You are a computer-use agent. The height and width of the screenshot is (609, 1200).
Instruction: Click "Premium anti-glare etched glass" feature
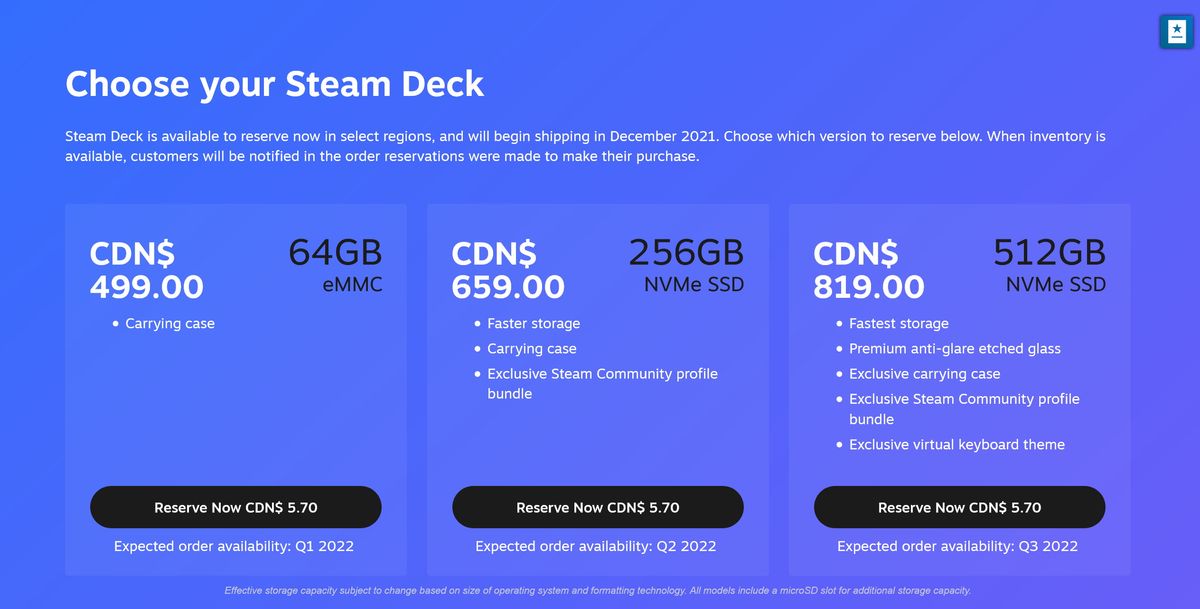coord(955,349)
